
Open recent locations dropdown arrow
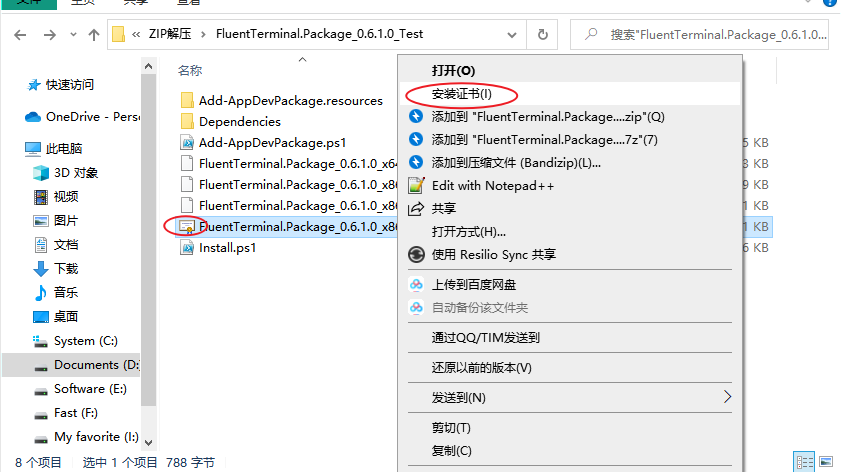pyautogui.click(x=73, y=35)
